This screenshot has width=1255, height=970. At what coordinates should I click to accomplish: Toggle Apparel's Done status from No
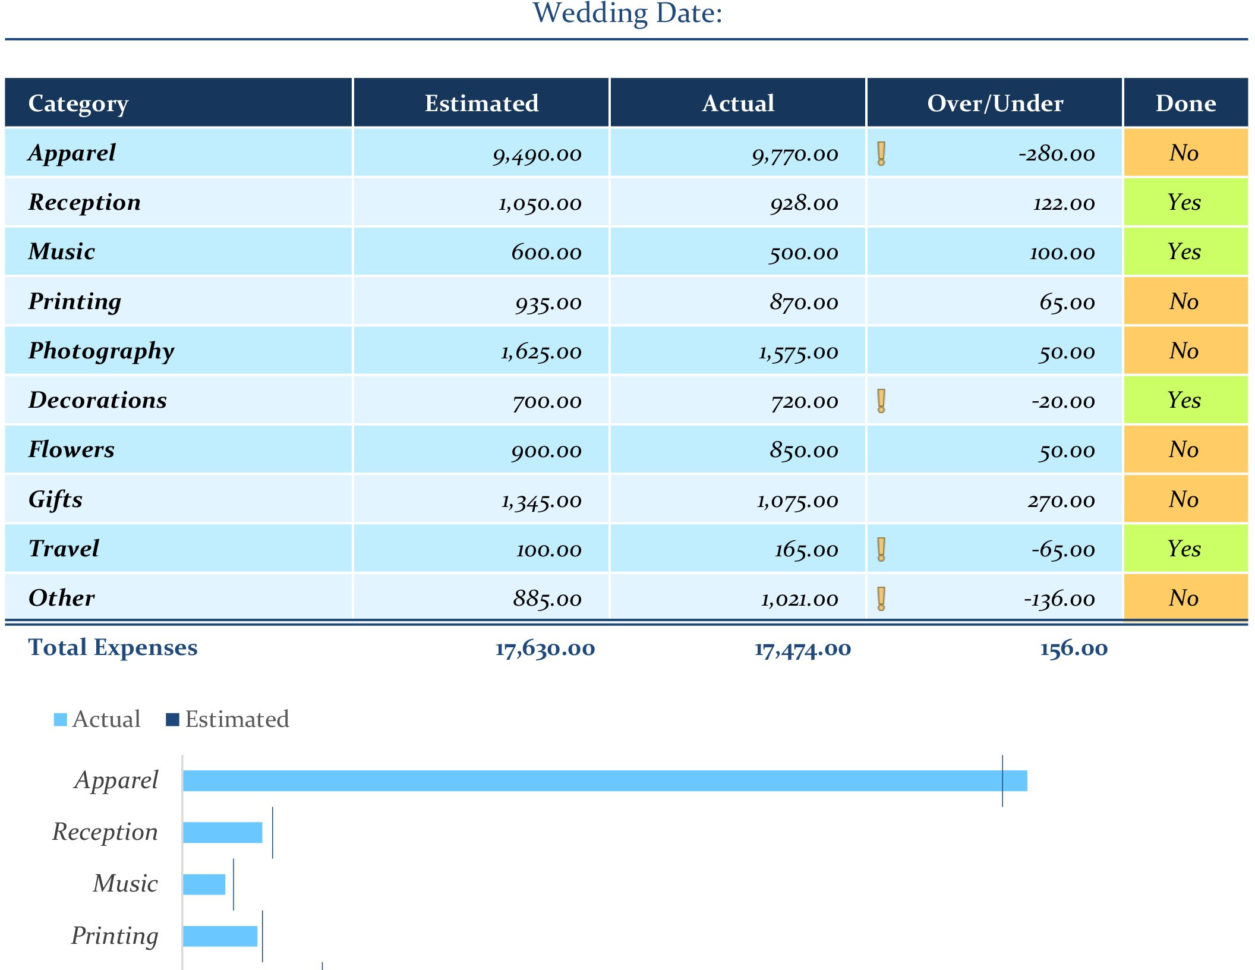click(x=1186, y=153)
